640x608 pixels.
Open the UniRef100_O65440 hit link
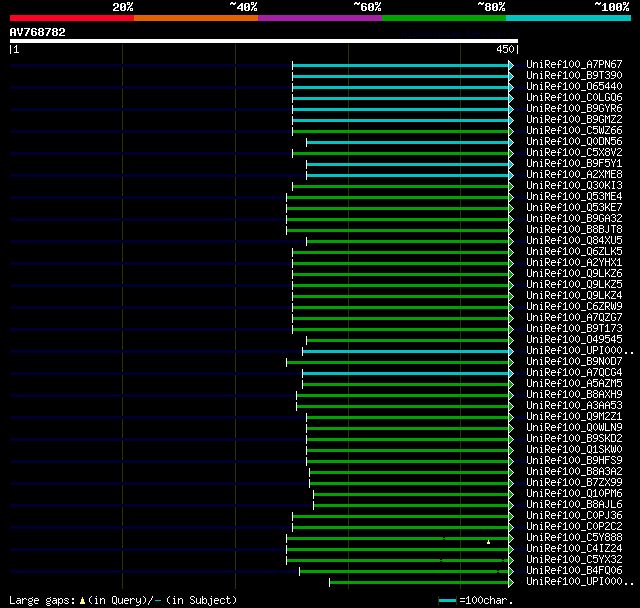point(574,87)
